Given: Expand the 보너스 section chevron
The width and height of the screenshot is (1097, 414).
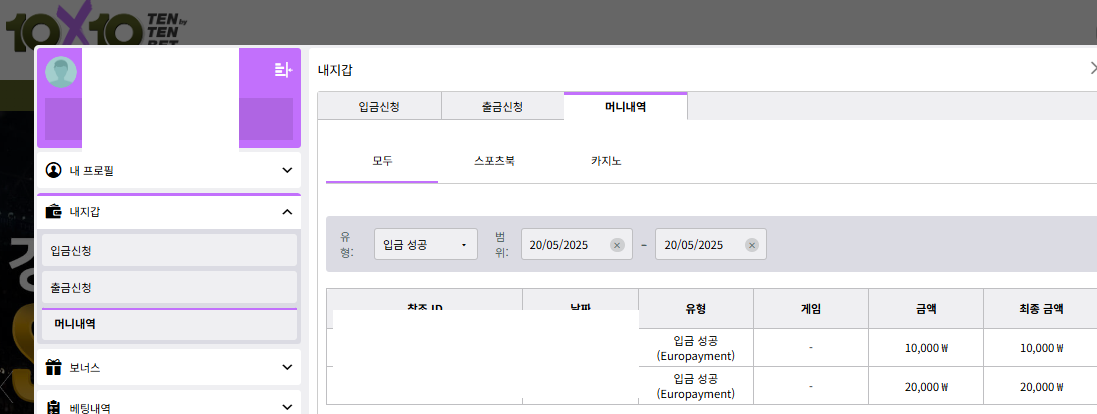Looking at the screenshot, I should point(287,368).
